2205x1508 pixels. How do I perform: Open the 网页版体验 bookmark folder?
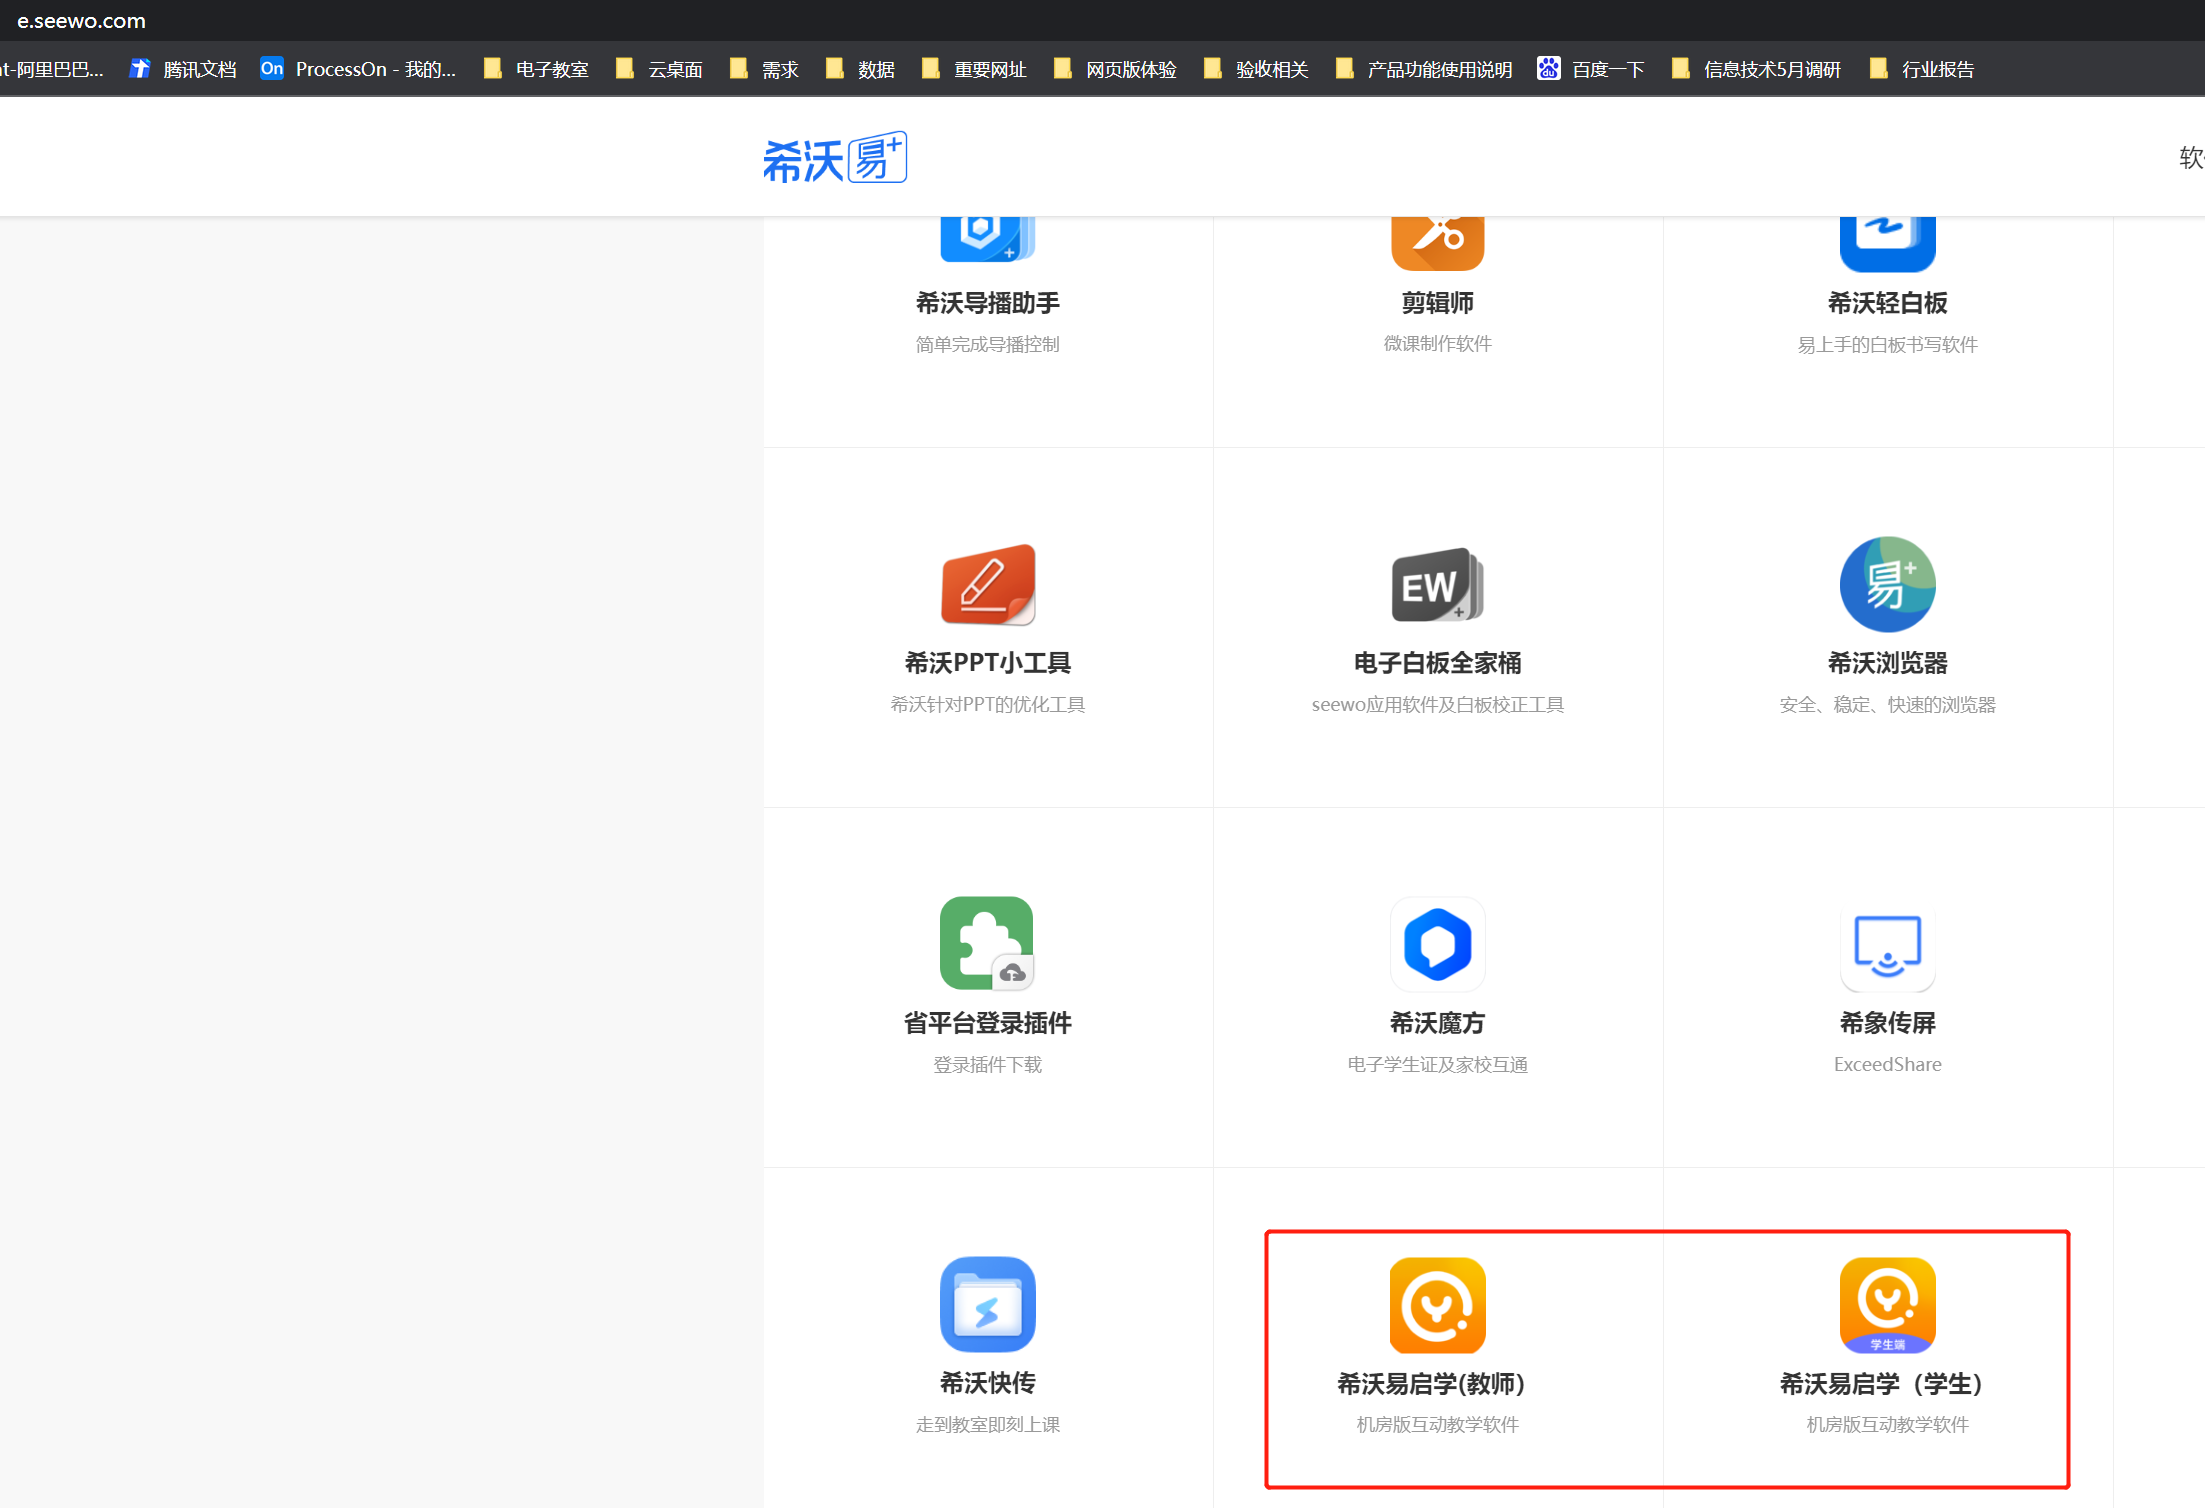(x=1116, y=69)
